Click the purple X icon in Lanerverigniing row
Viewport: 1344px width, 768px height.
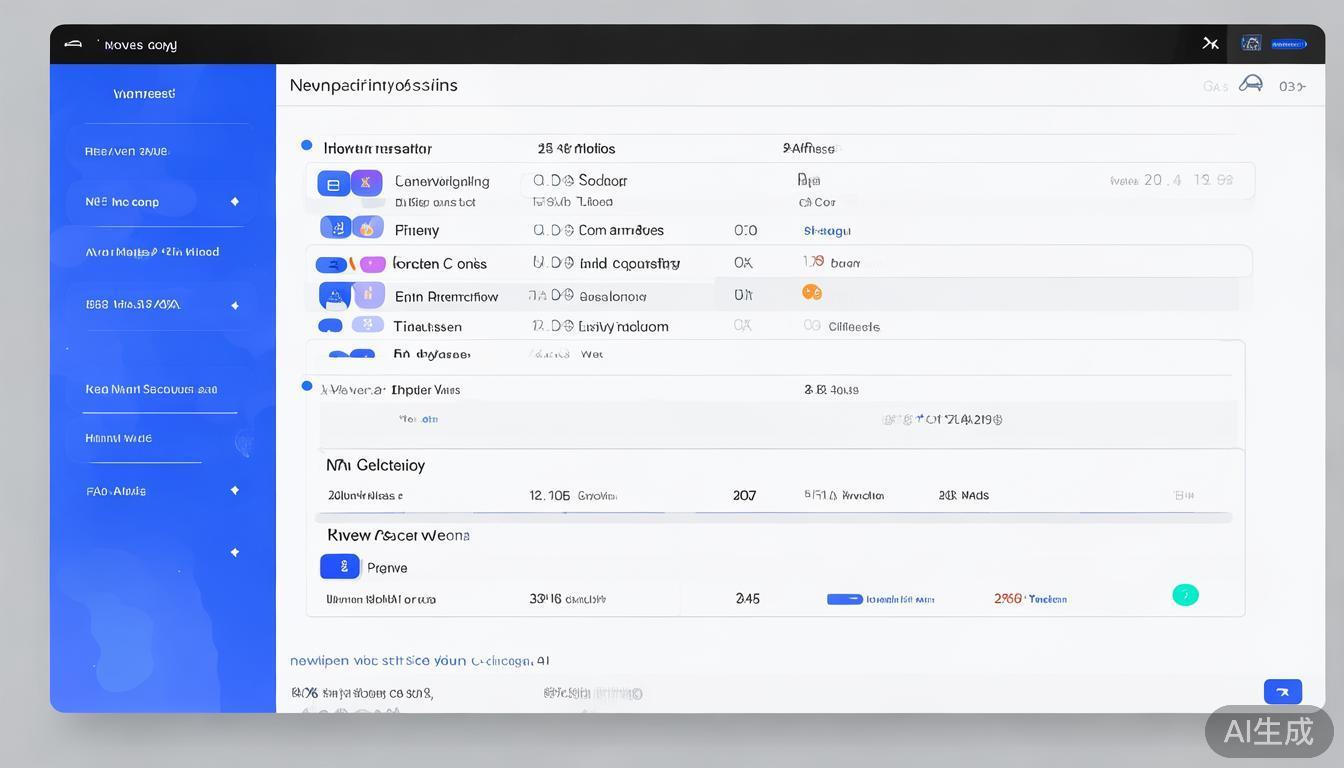point(366,182)
